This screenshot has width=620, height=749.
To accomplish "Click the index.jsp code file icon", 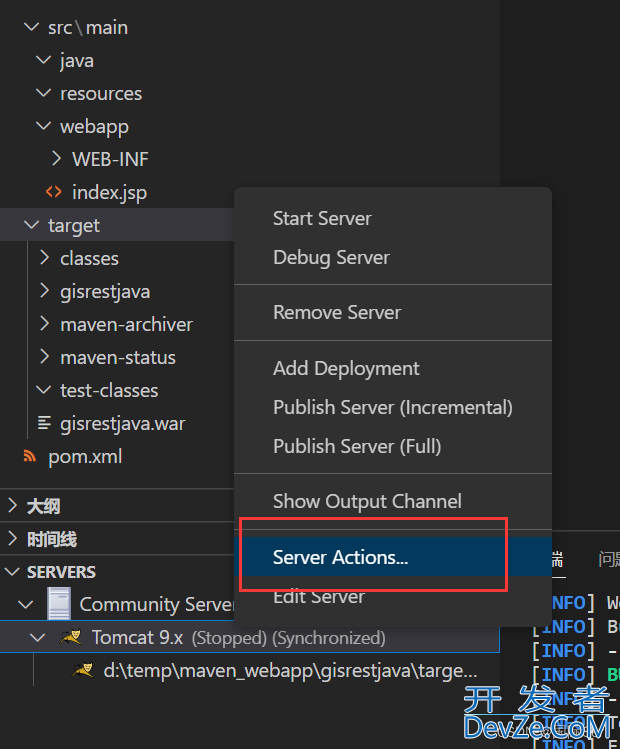I will (x=53, y=192).
